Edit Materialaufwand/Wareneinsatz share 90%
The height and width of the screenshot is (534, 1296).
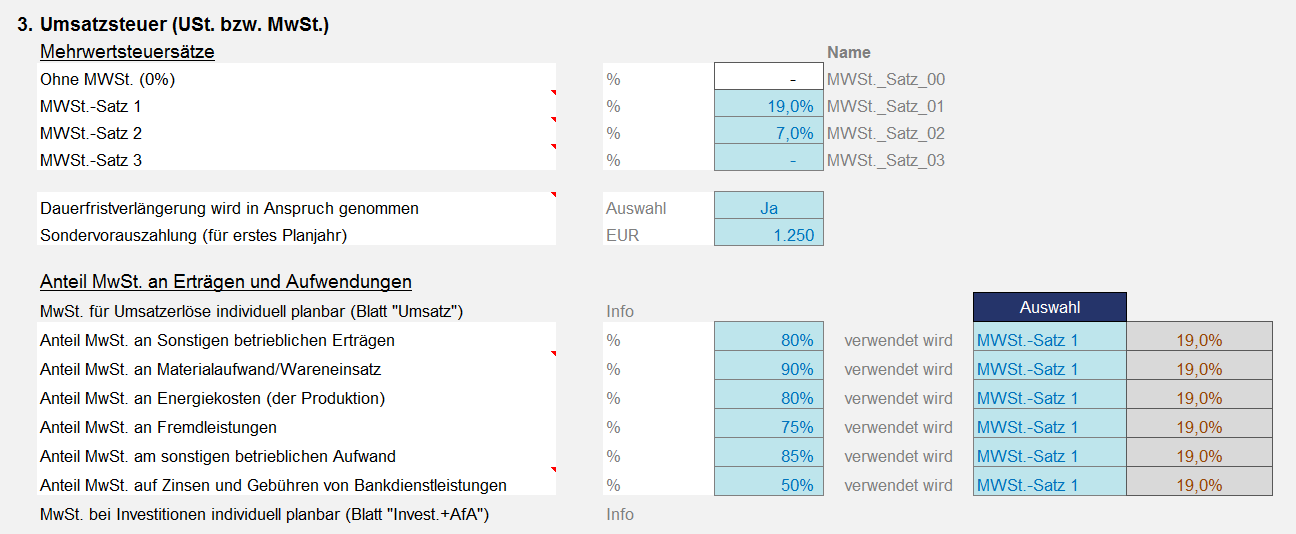pos(769,369)
